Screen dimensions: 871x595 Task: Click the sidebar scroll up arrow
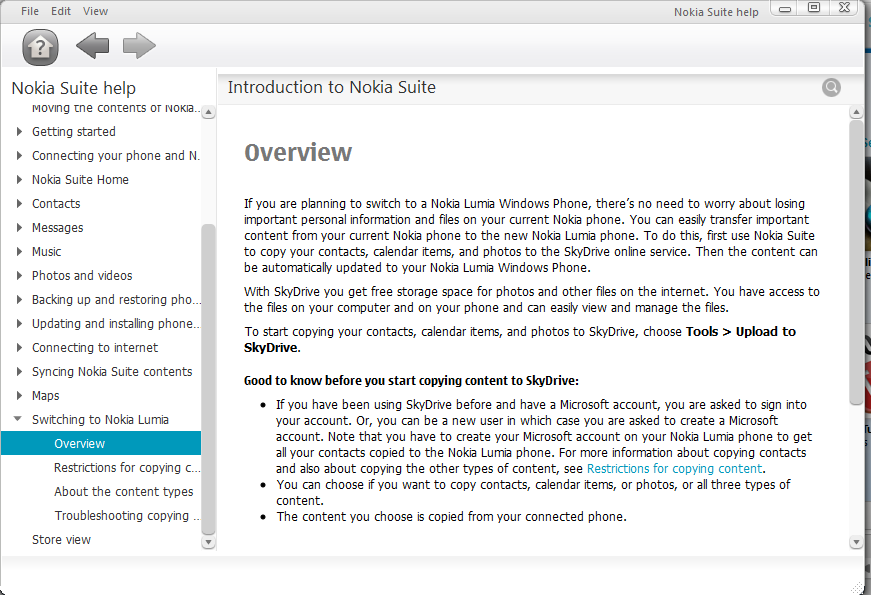coord(208,112)
